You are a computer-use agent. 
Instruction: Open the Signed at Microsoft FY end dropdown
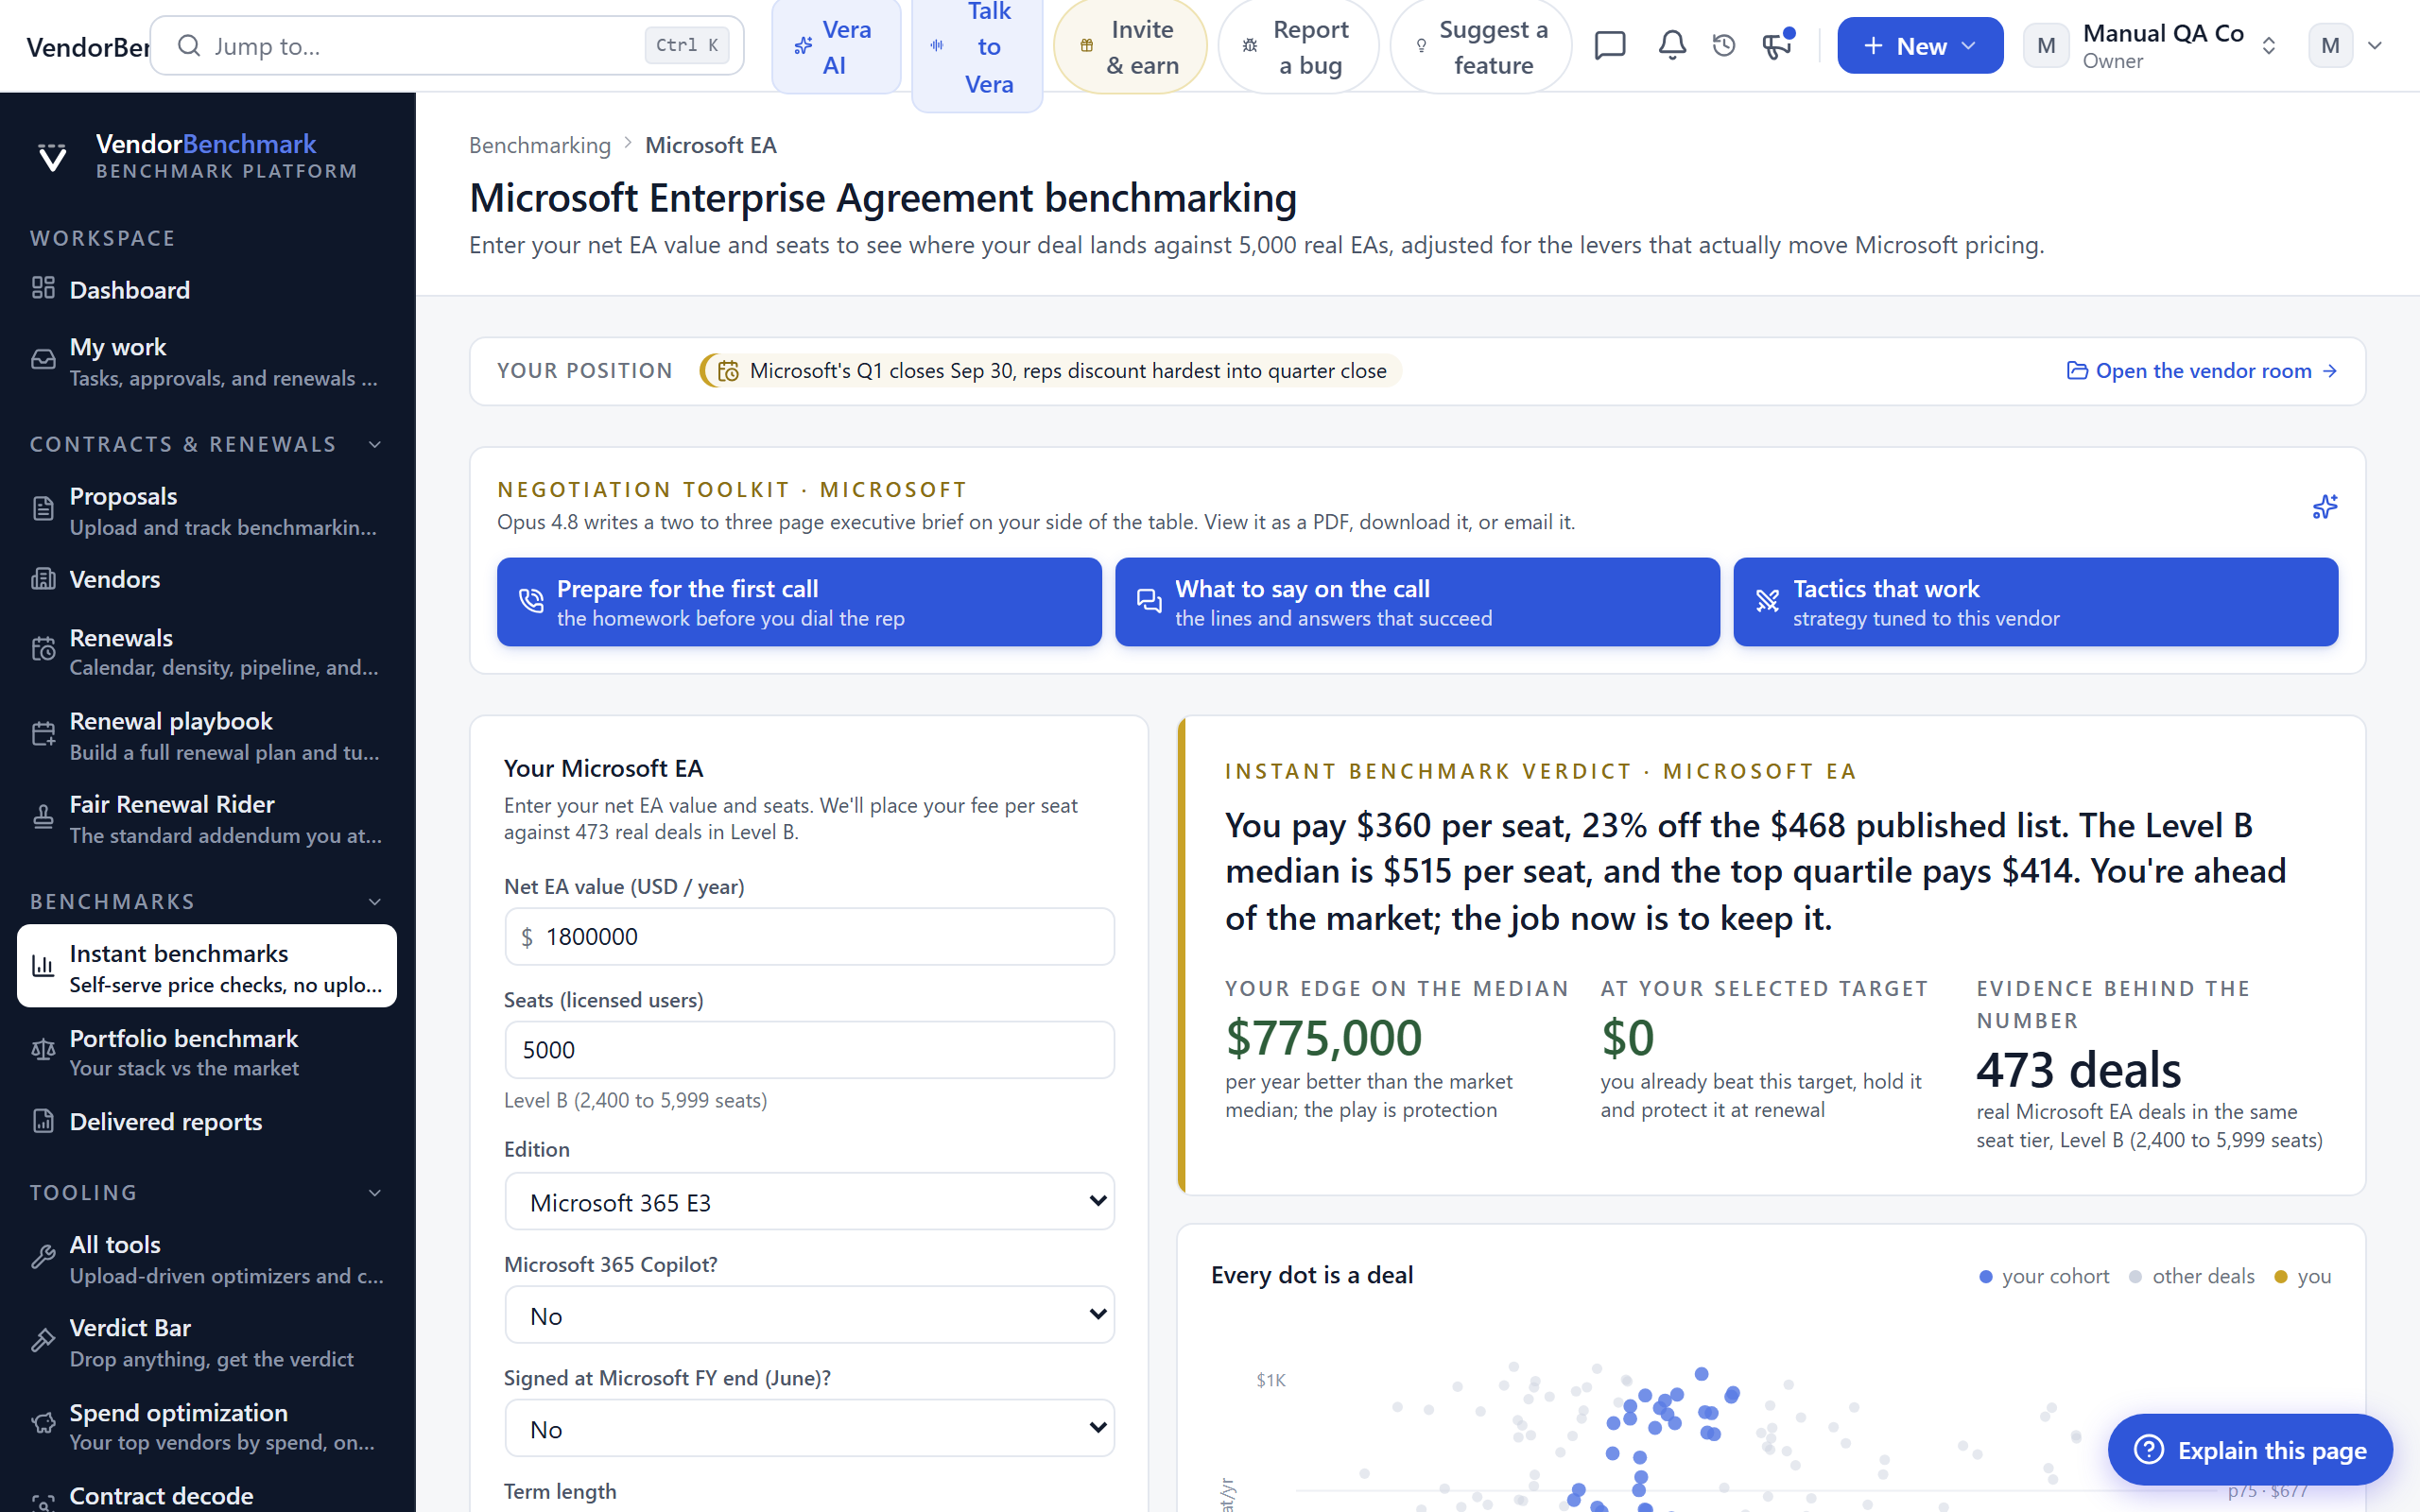tap(809, 1428)
